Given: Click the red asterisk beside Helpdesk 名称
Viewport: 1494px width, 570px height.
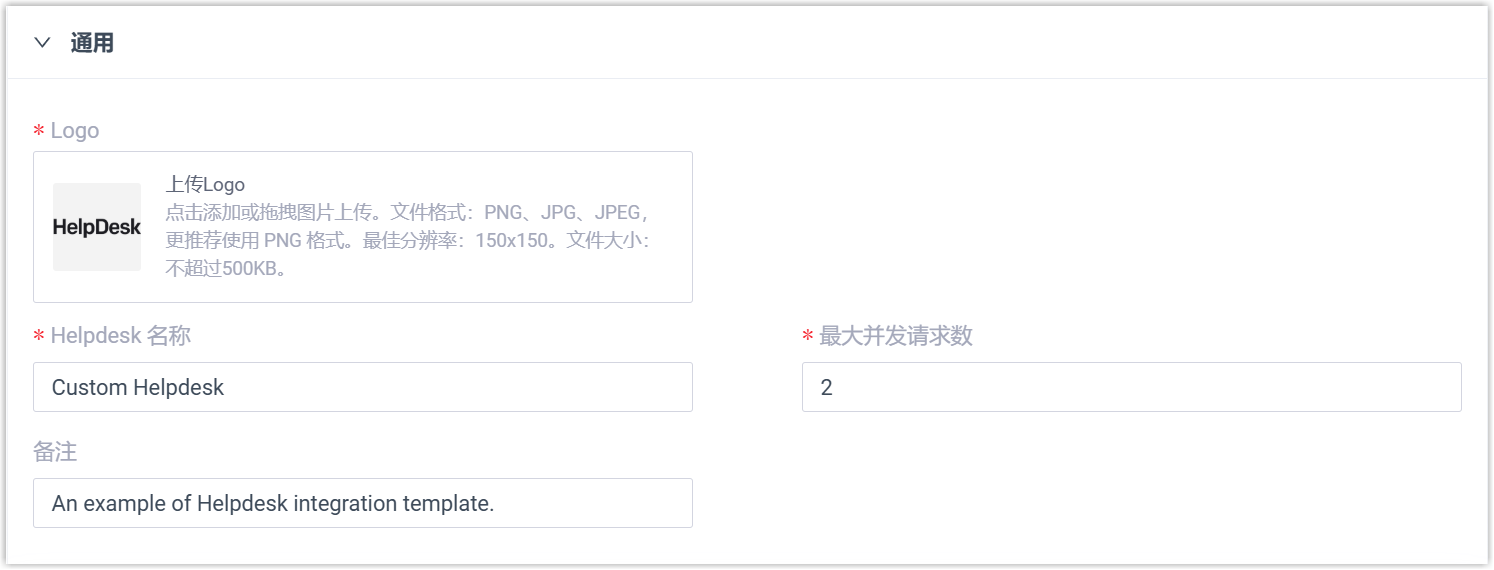Looking at the screenshot, I should coord(39,337).
